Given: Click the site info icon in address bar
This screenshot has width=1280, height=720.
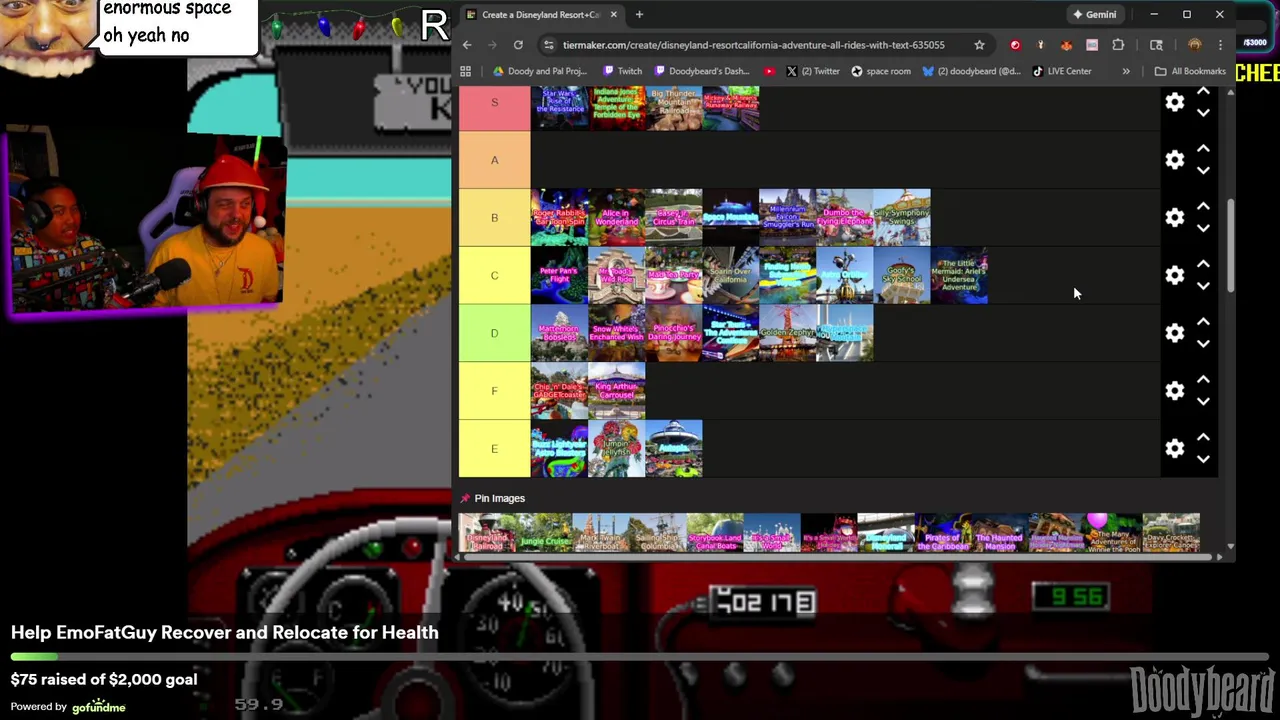Looking at the screenshot, I should pyautogui.click(x=548, y=45).
